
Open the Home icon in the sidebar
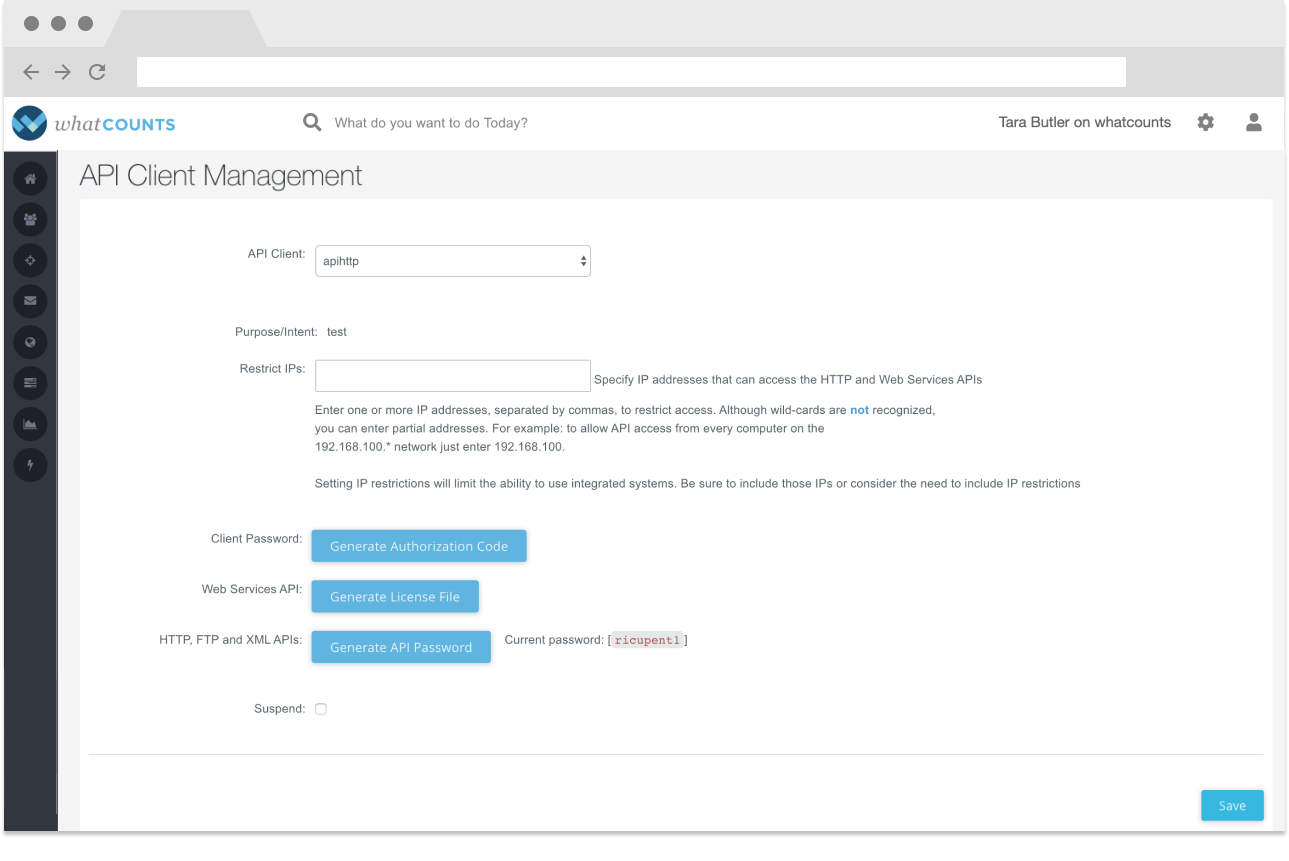(30, 179)
